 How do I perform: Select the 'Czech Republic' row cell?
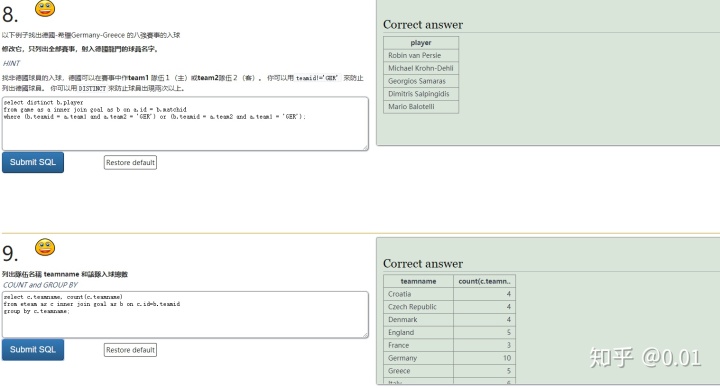pos(418,307)
